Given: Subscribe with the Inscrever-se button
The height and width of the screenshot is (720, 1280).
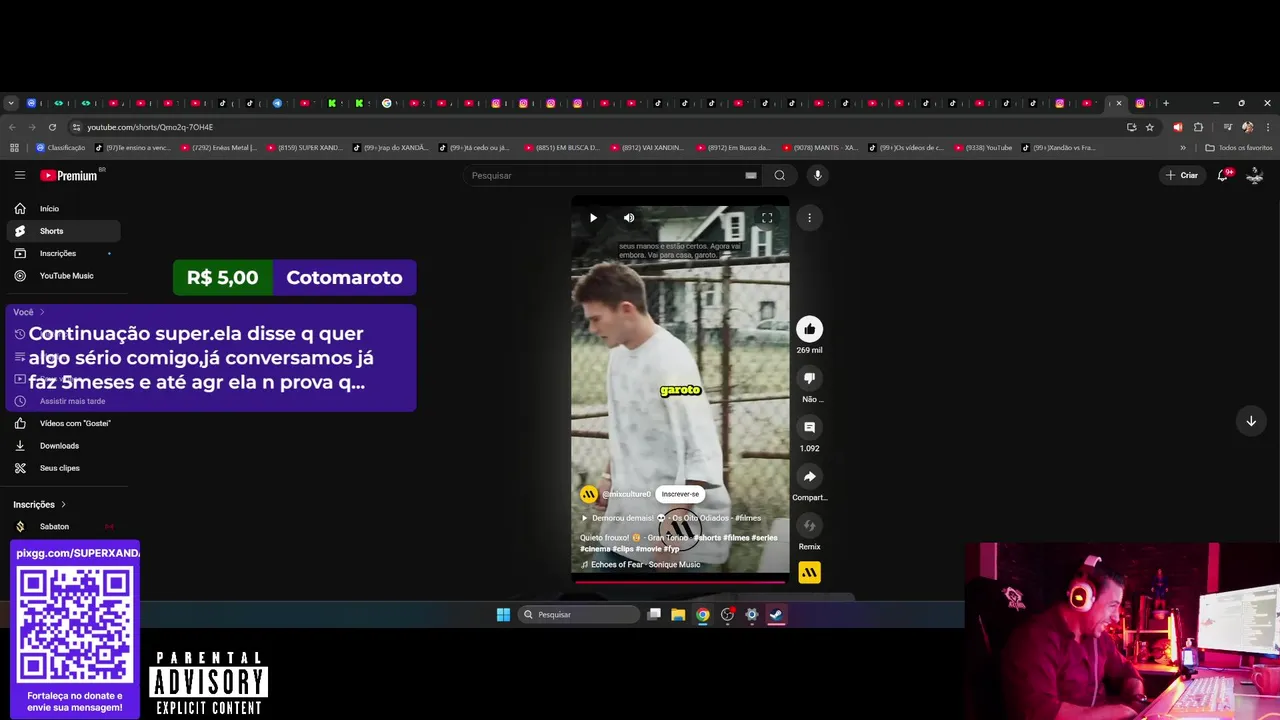Looking at the screenshot, I should (680, 494).
